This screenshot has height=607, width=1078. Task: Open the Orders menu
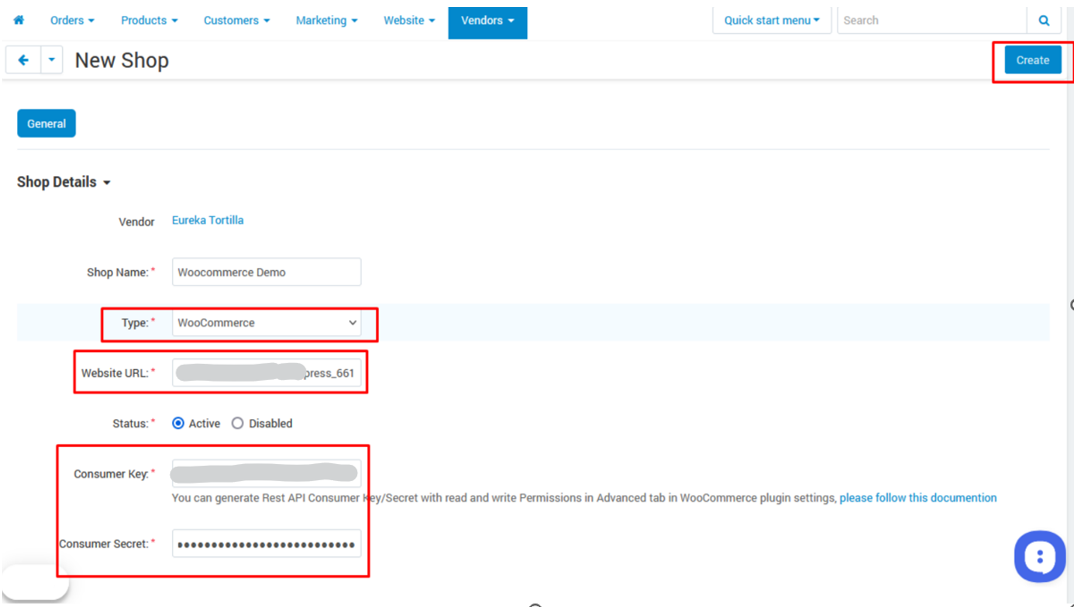coord(72,20)
